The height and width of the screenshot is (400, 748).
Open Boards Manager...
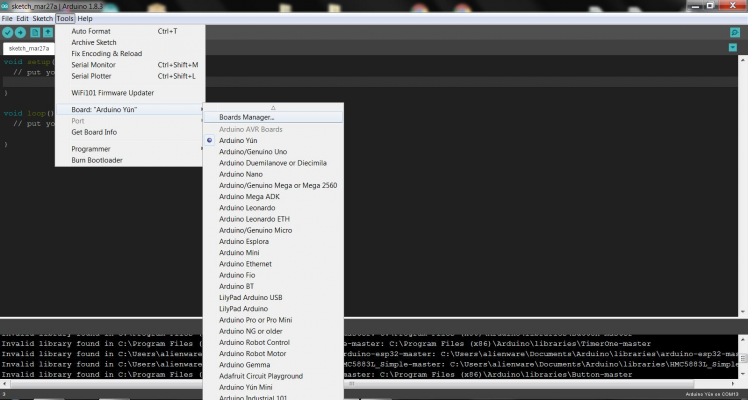click(246, 117)
